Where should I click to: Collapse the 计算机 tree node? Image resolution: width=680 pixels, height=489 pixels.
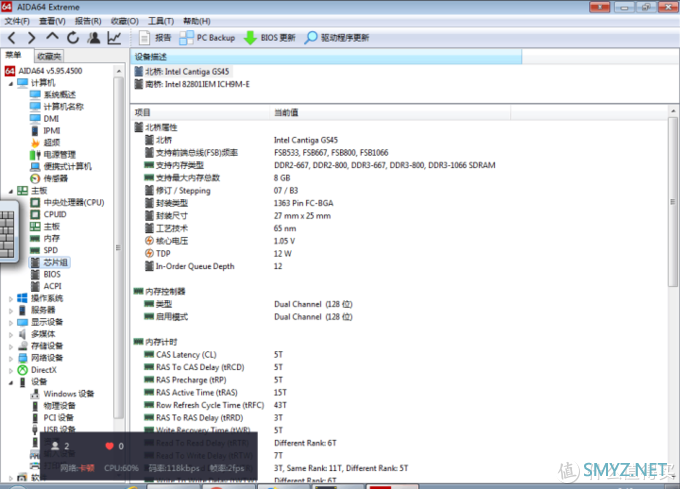[11, 83]
